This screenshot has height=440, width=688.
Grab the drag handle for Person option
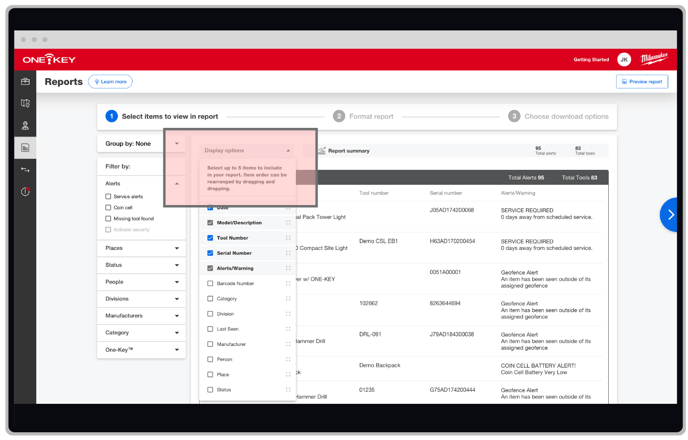288,359
